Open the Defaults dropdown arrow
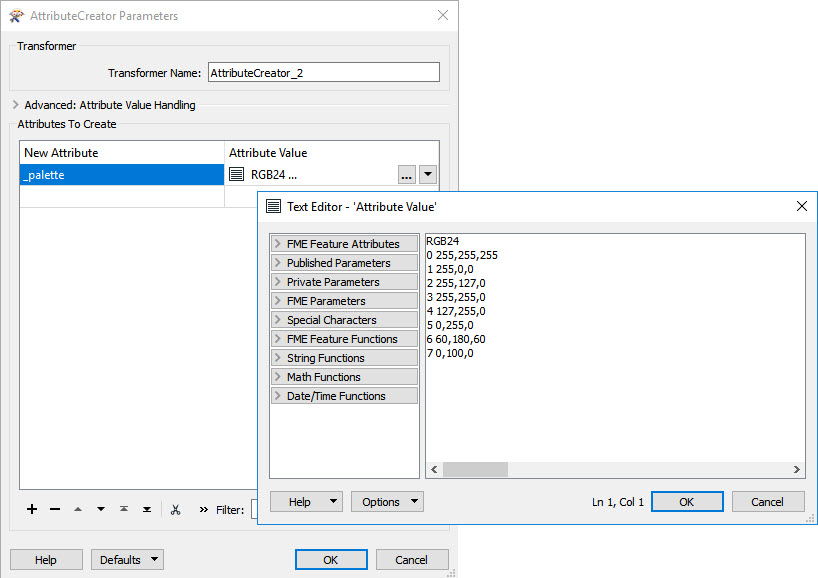 point(154,559)
